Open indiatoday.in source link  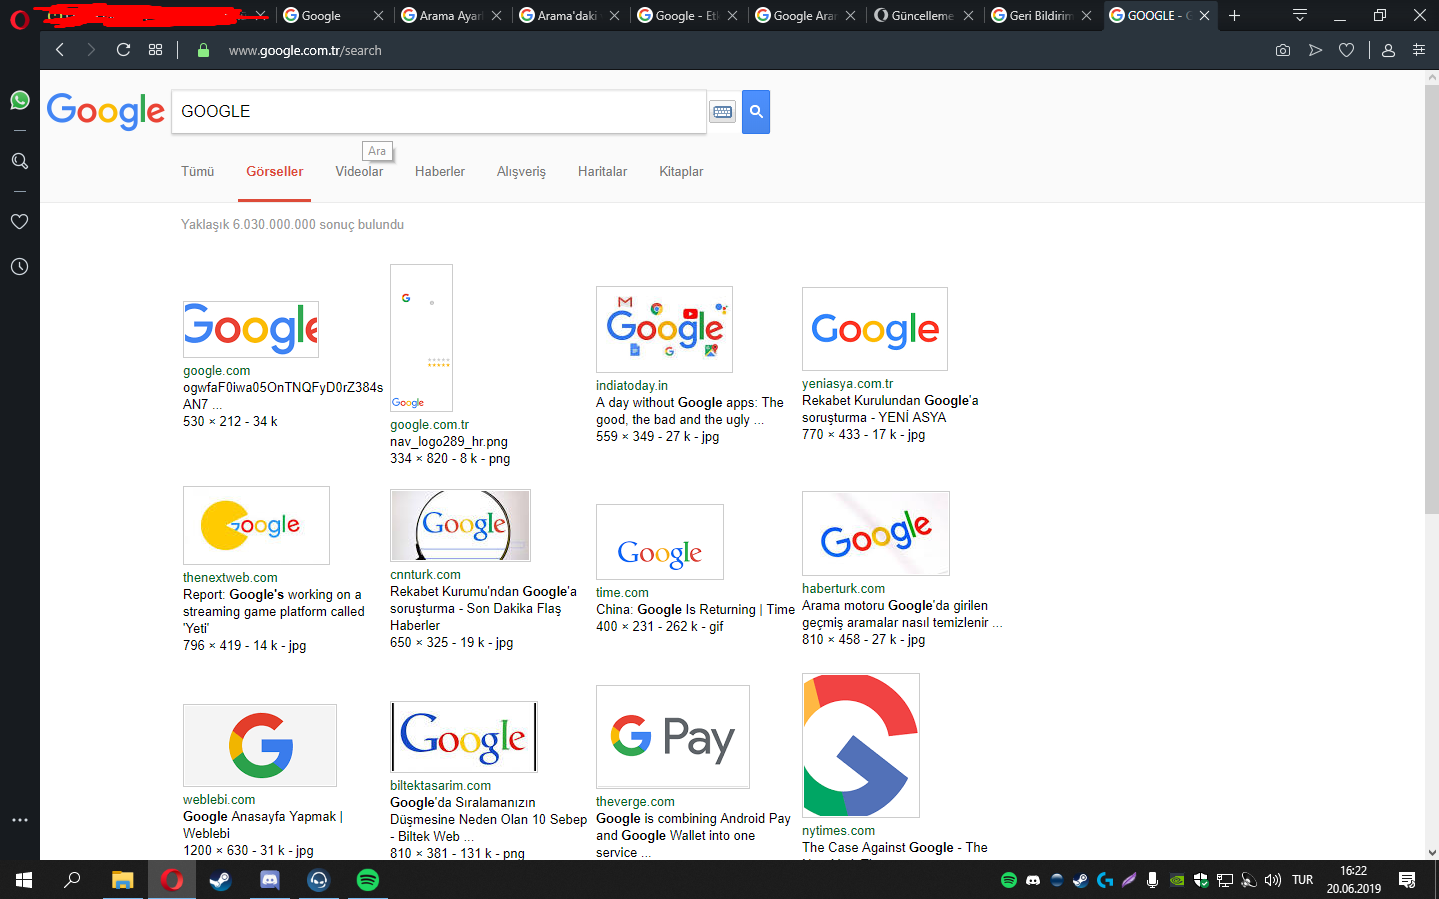click(632, 386)
